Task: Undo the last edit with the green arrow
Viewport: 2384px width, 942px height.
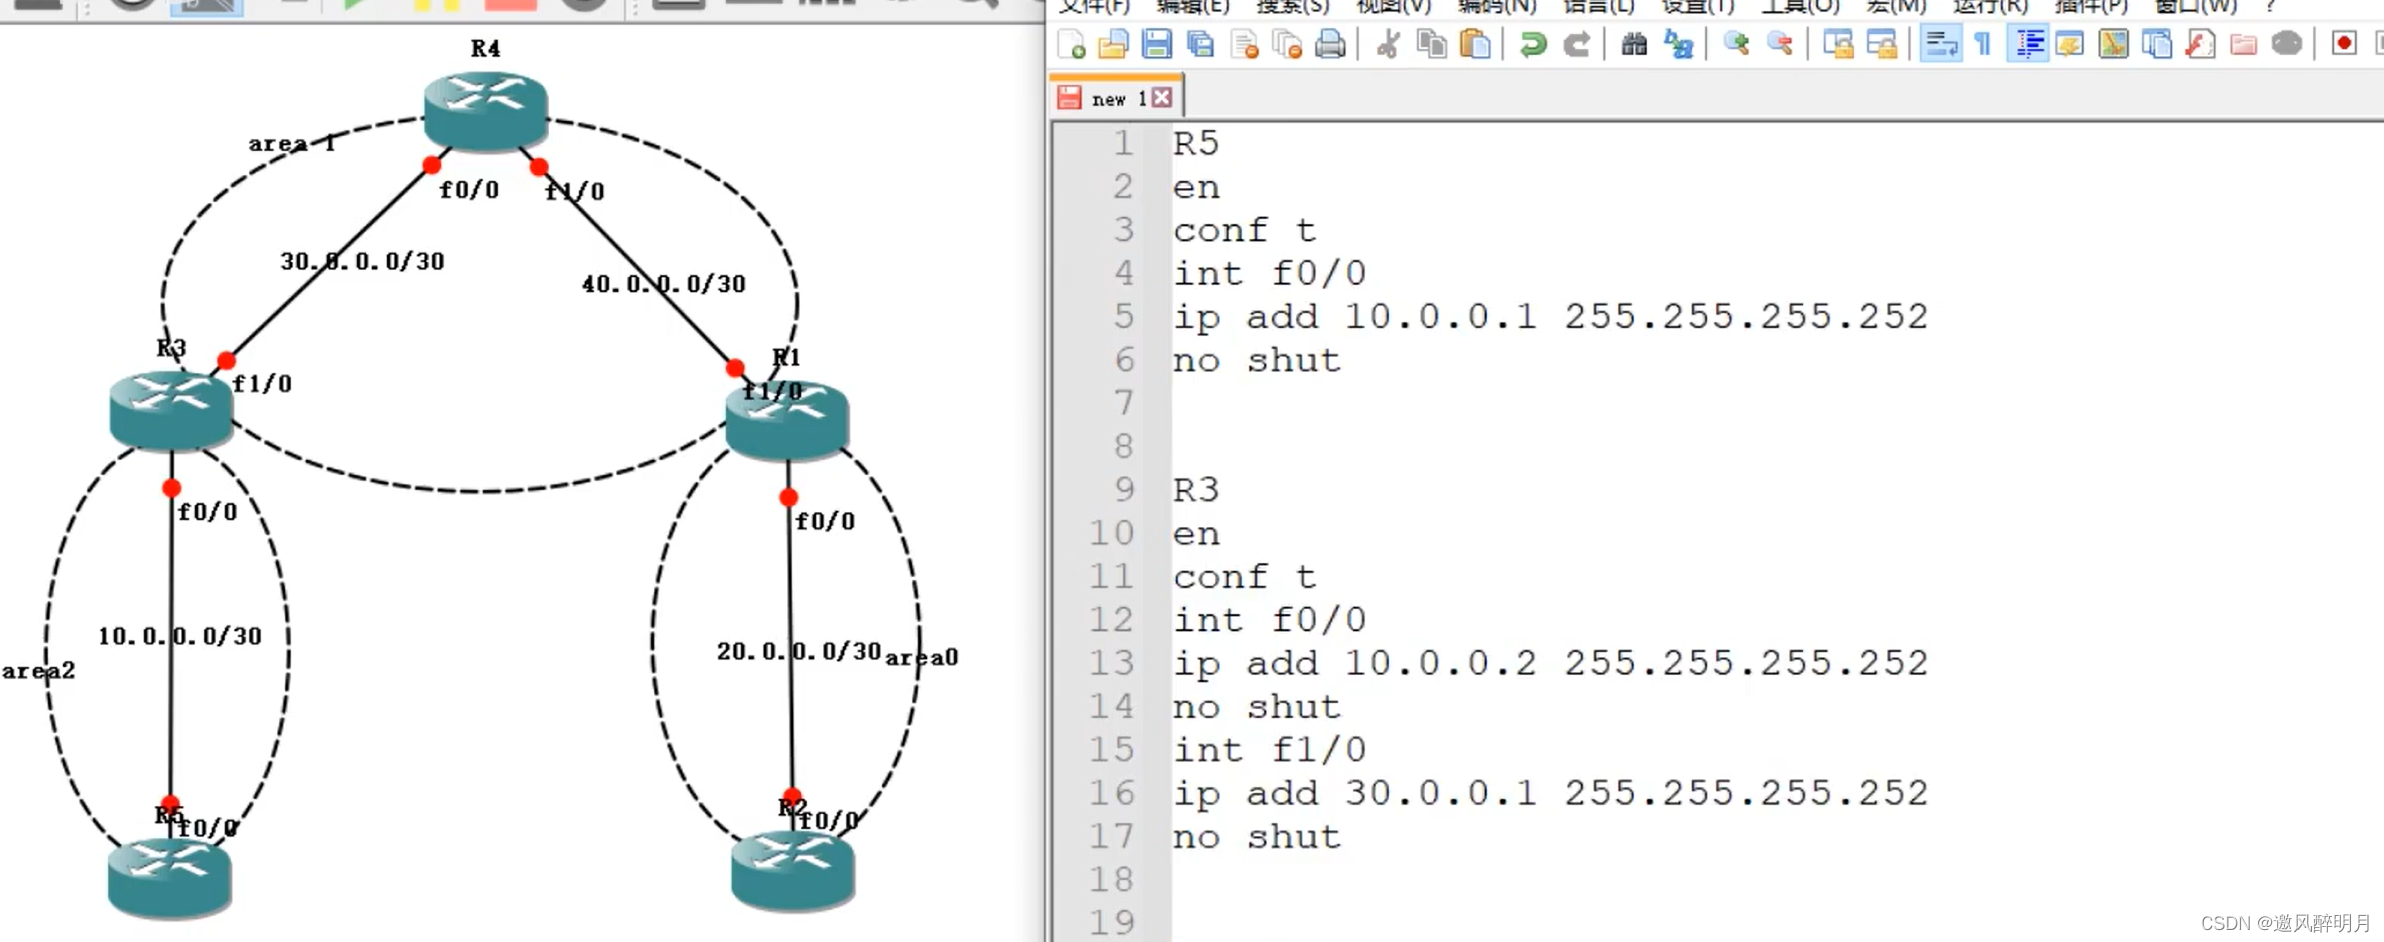Action: [x=1533, y=44]
